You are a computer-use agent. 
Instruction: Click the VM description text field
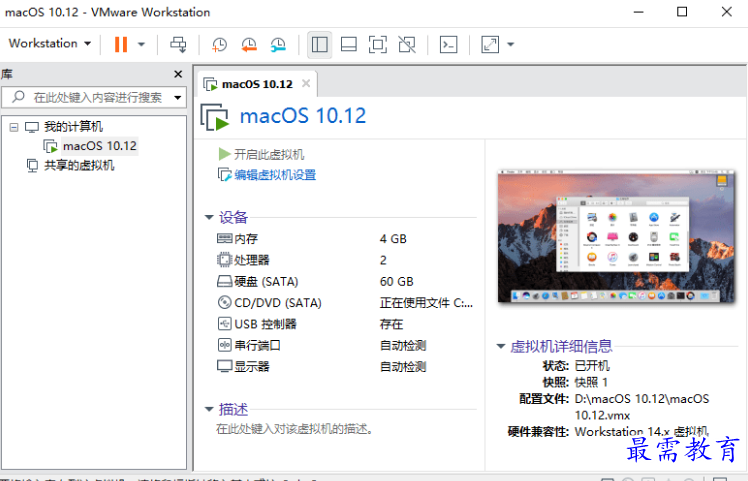coord(294,429)
